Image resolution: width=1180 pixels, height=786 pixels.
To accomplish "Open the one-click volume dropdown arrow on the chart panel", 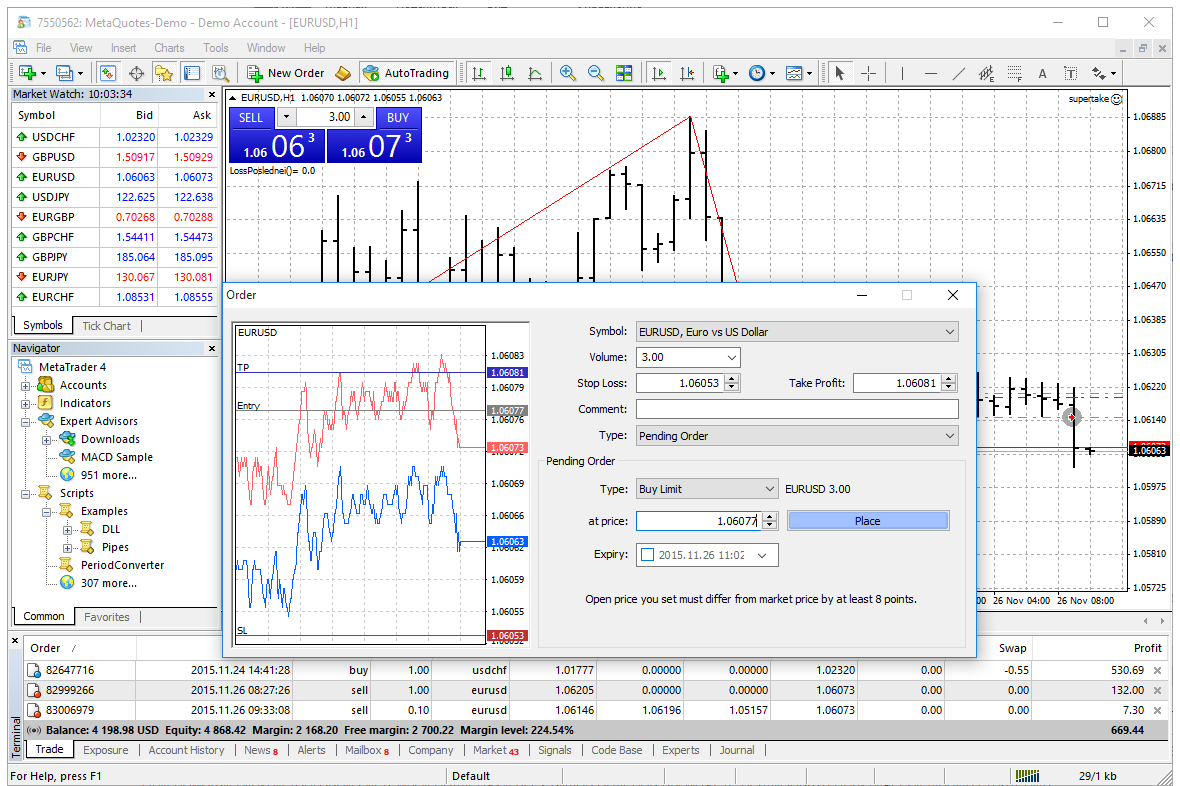I will 286,117.
